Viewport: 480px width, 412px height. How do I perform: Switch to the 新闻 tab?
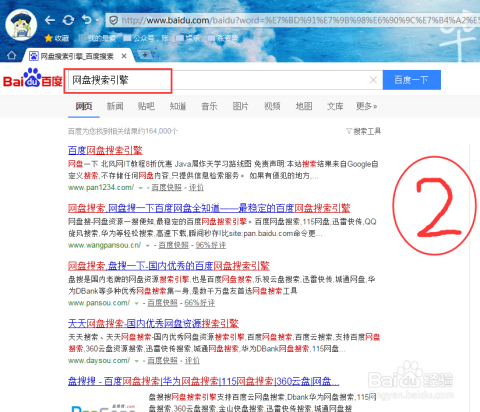pos(115,106)
